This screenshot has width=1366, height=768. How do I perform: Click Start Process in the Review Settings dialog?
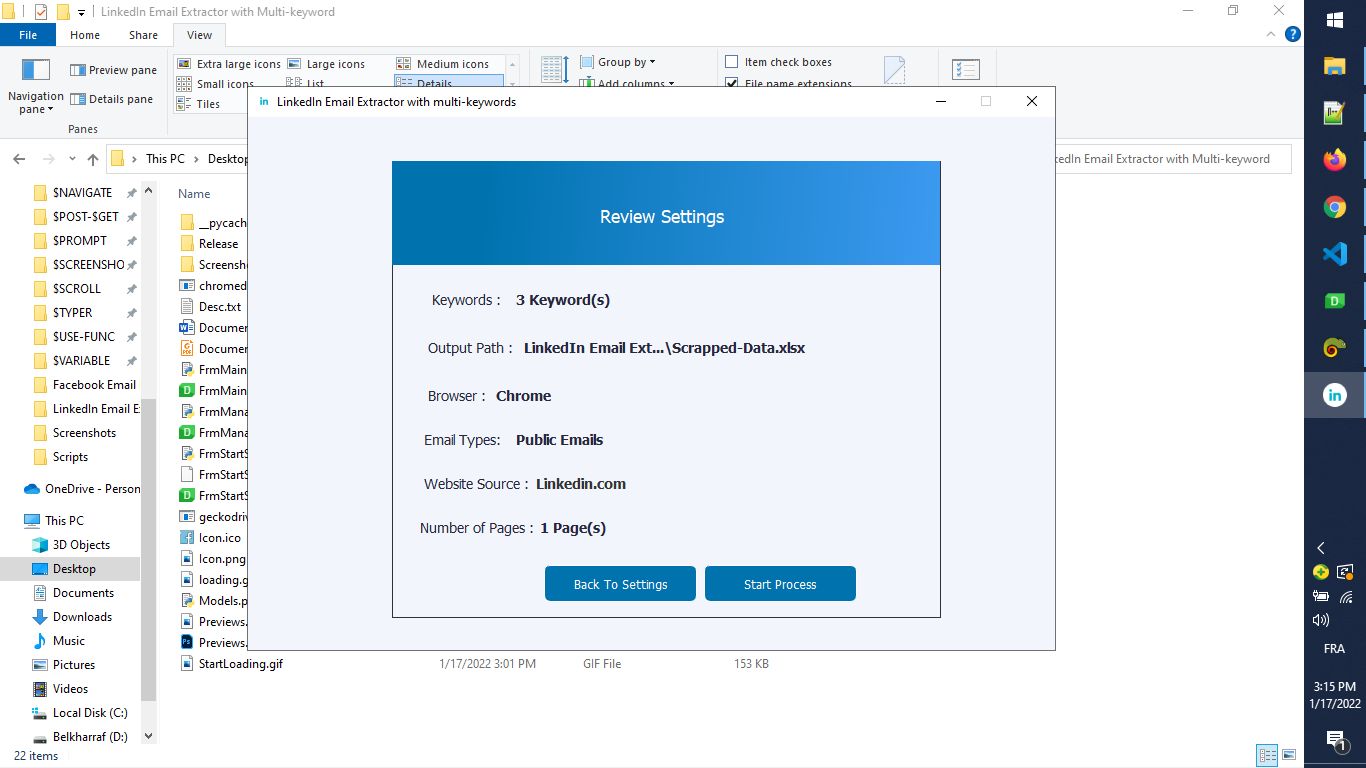coord(780,584)
